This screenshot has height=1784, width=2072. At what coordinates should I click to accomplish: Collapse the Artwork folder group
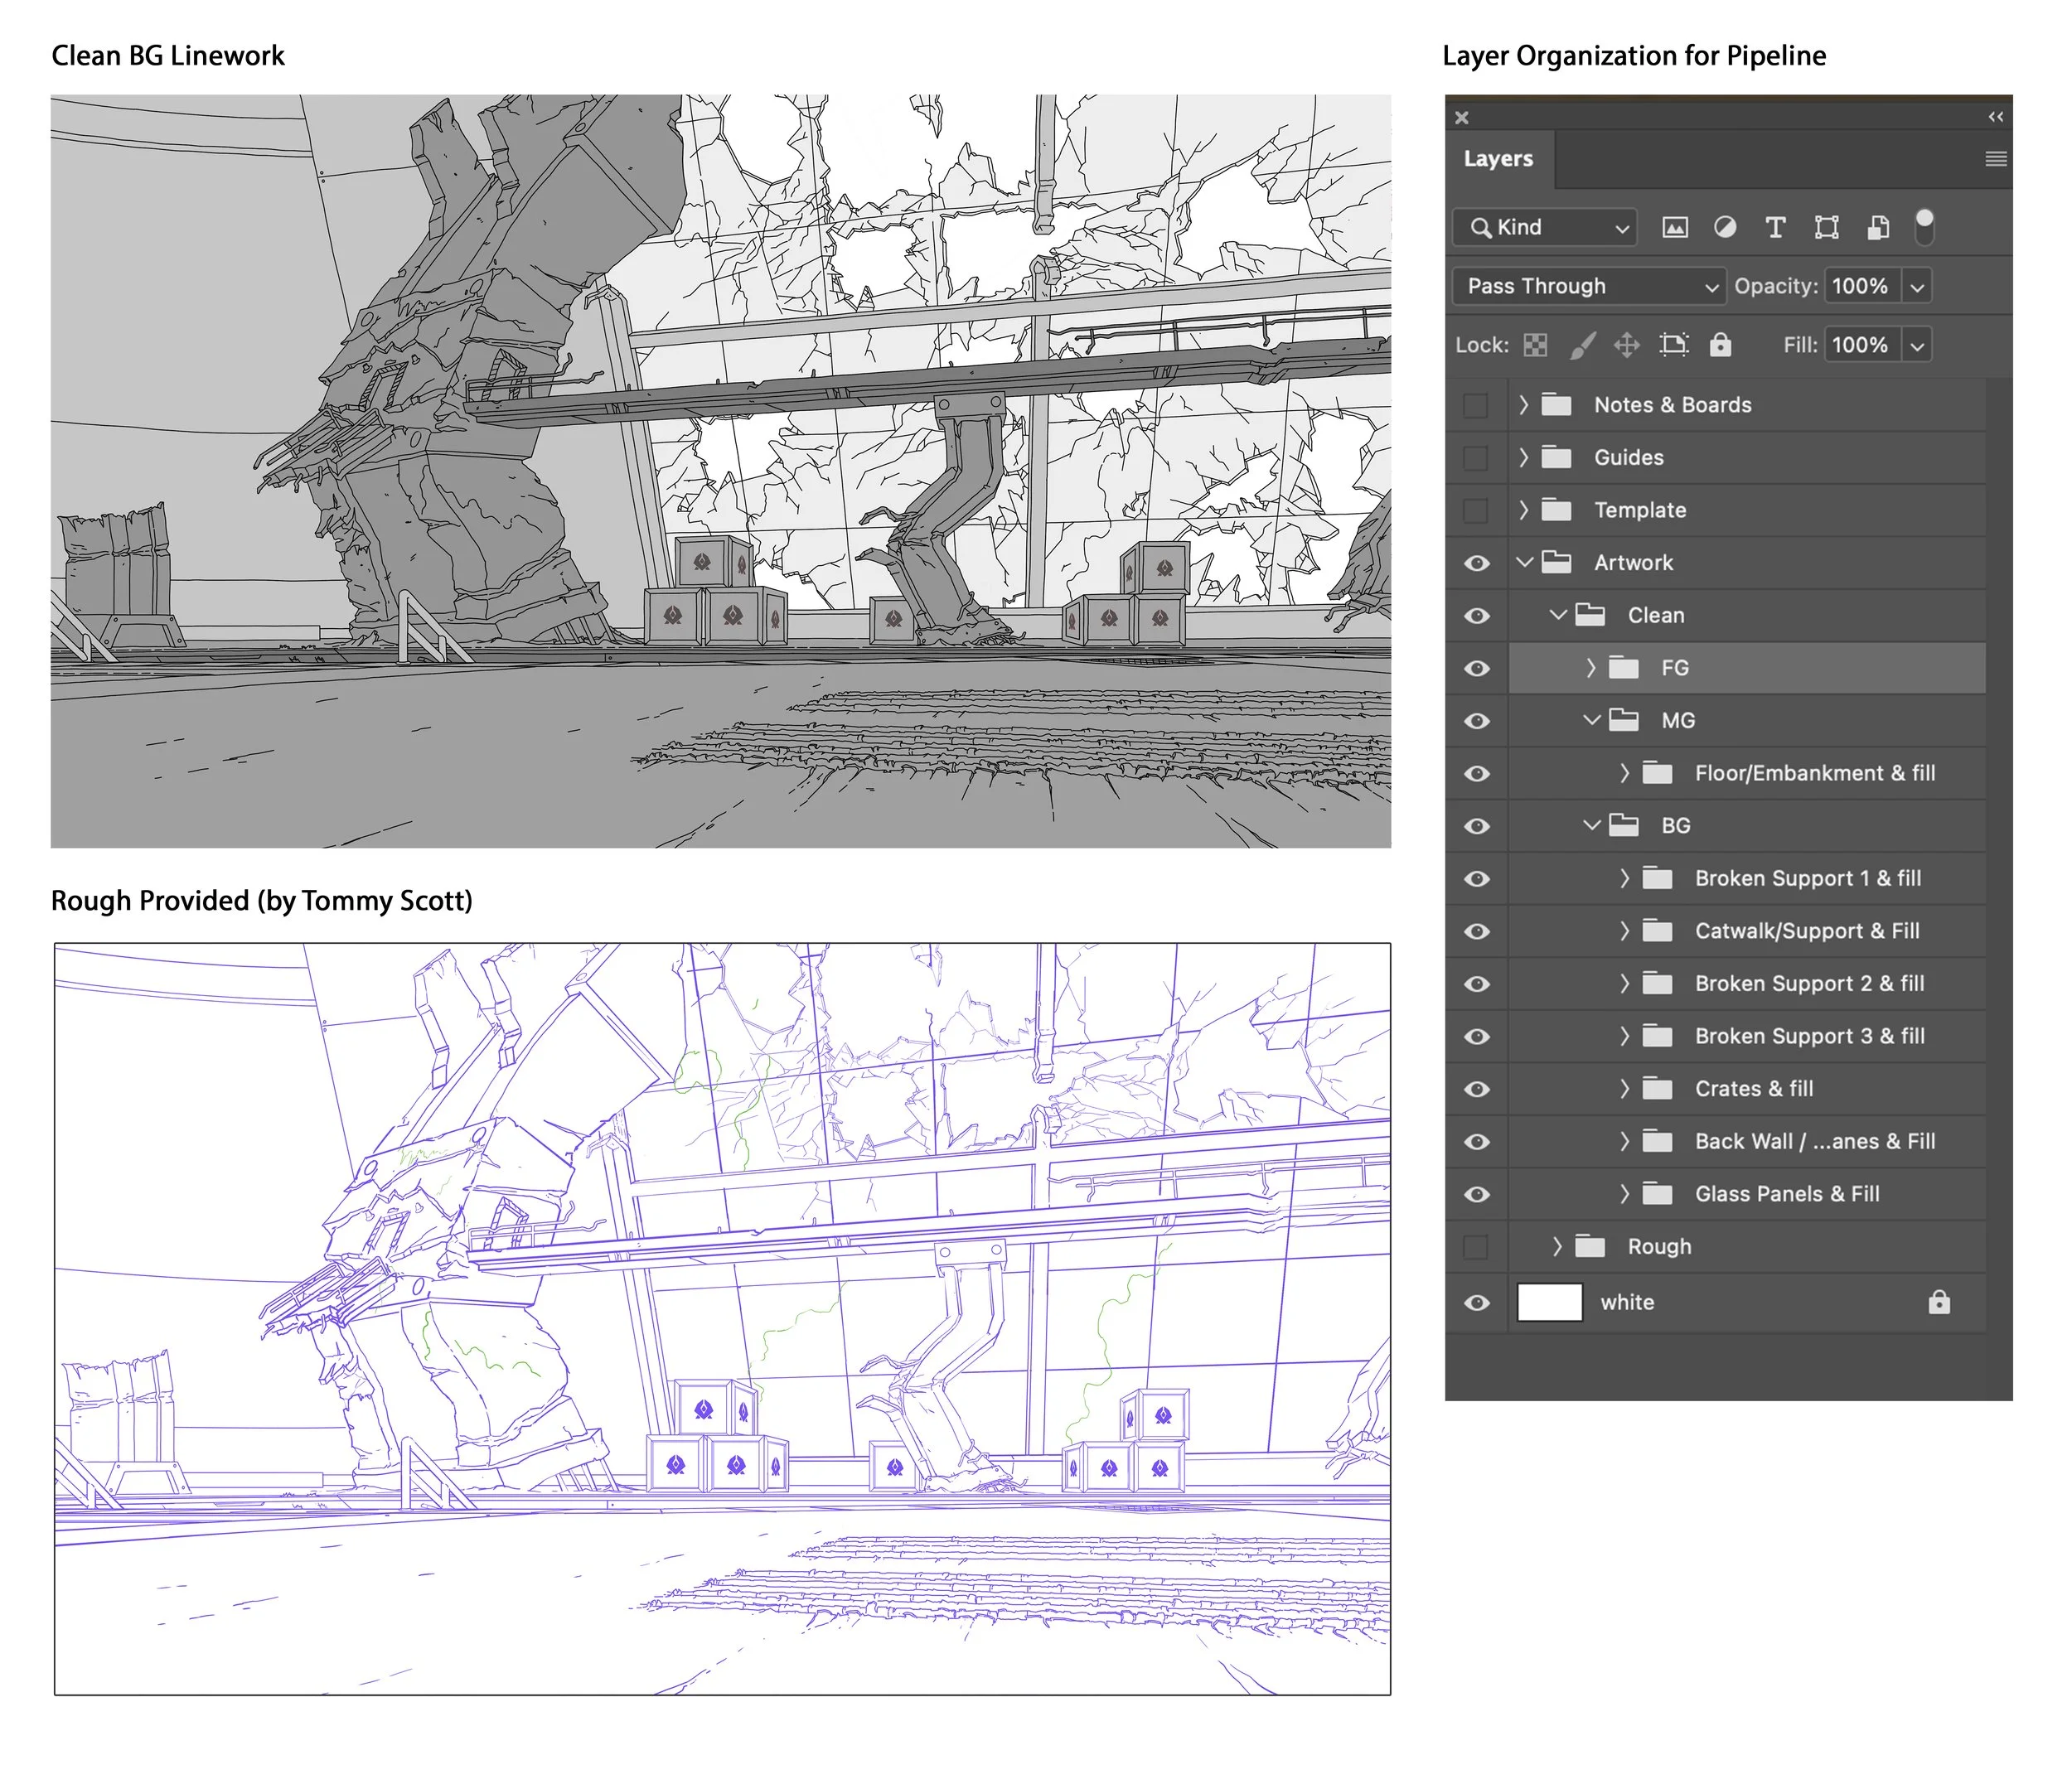pos(1524,562)
